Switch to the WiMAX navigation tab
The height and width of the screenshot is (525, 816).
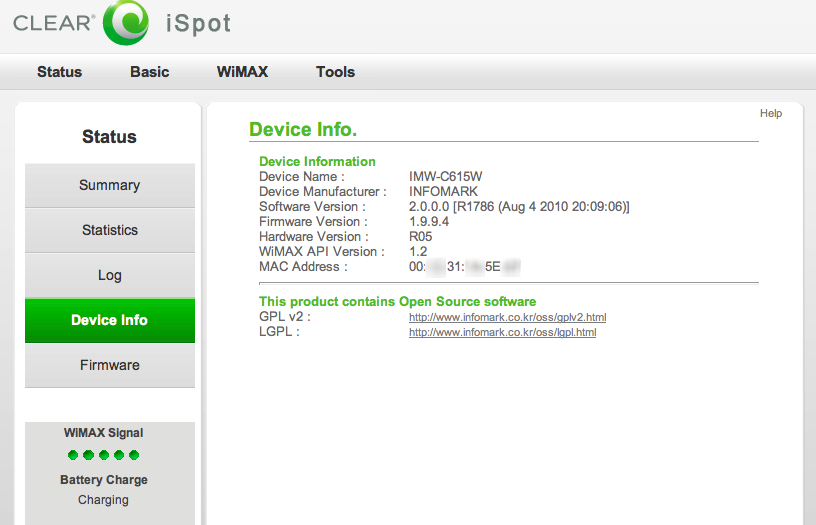click(243, 72)
